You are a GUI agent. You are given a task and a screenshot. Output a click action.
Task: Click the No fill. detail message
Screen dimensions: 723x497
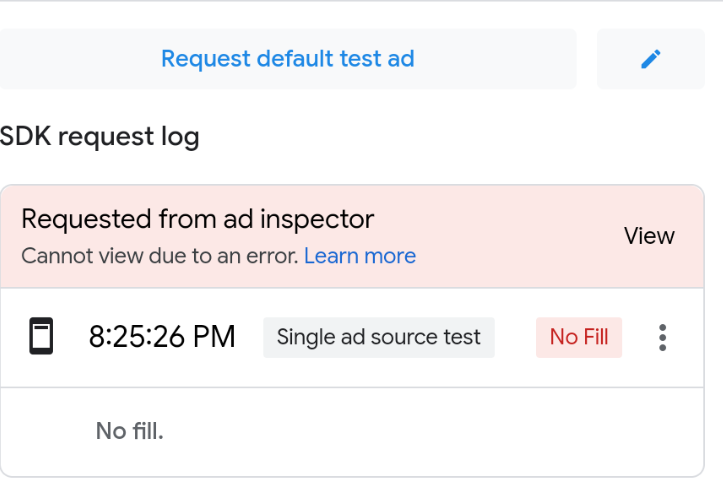point(129,431)
